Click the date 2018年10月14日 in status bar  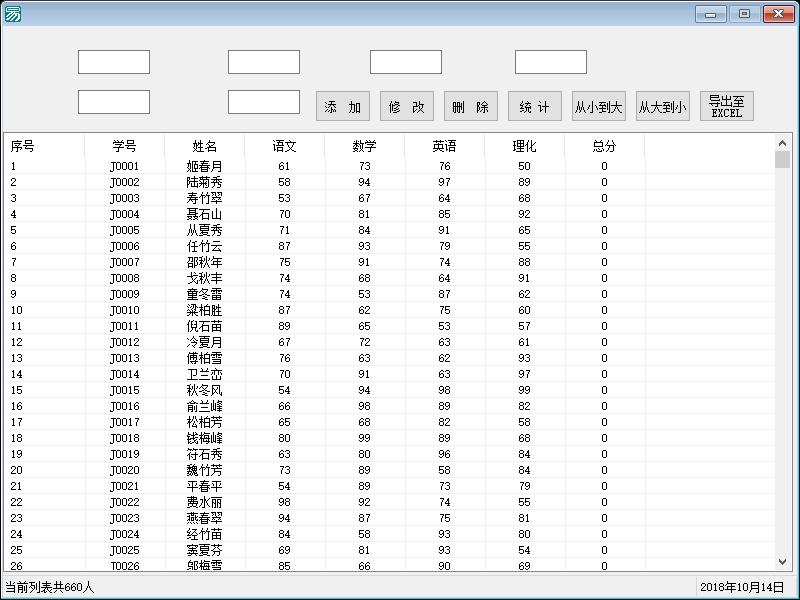click(x=742, y=587)
